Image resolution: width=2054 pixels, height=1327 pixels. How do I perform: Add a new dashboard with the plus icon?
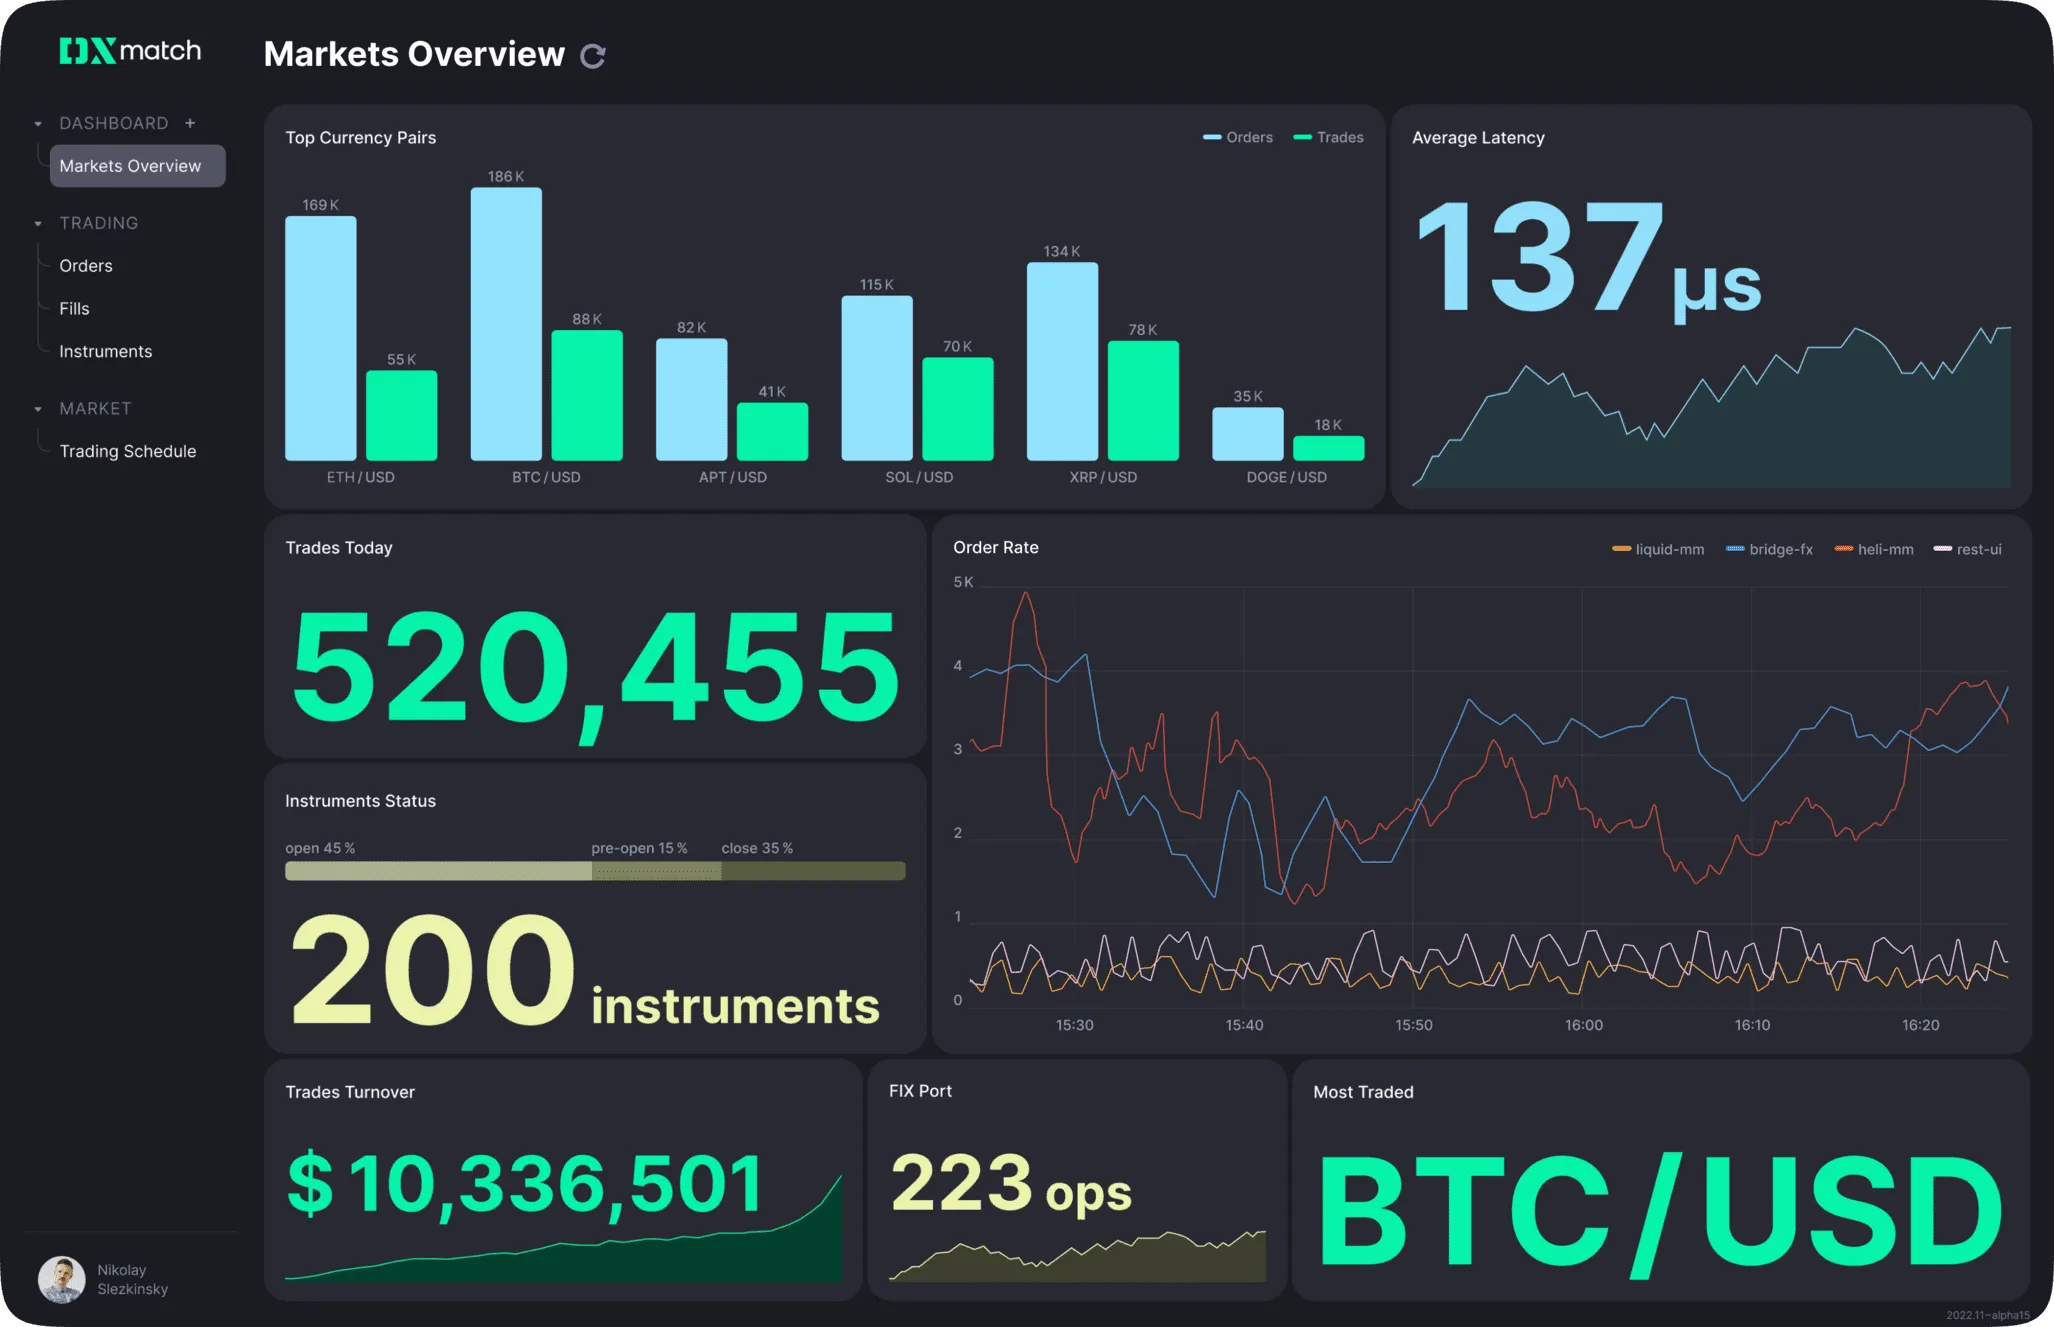click(190, 122)
